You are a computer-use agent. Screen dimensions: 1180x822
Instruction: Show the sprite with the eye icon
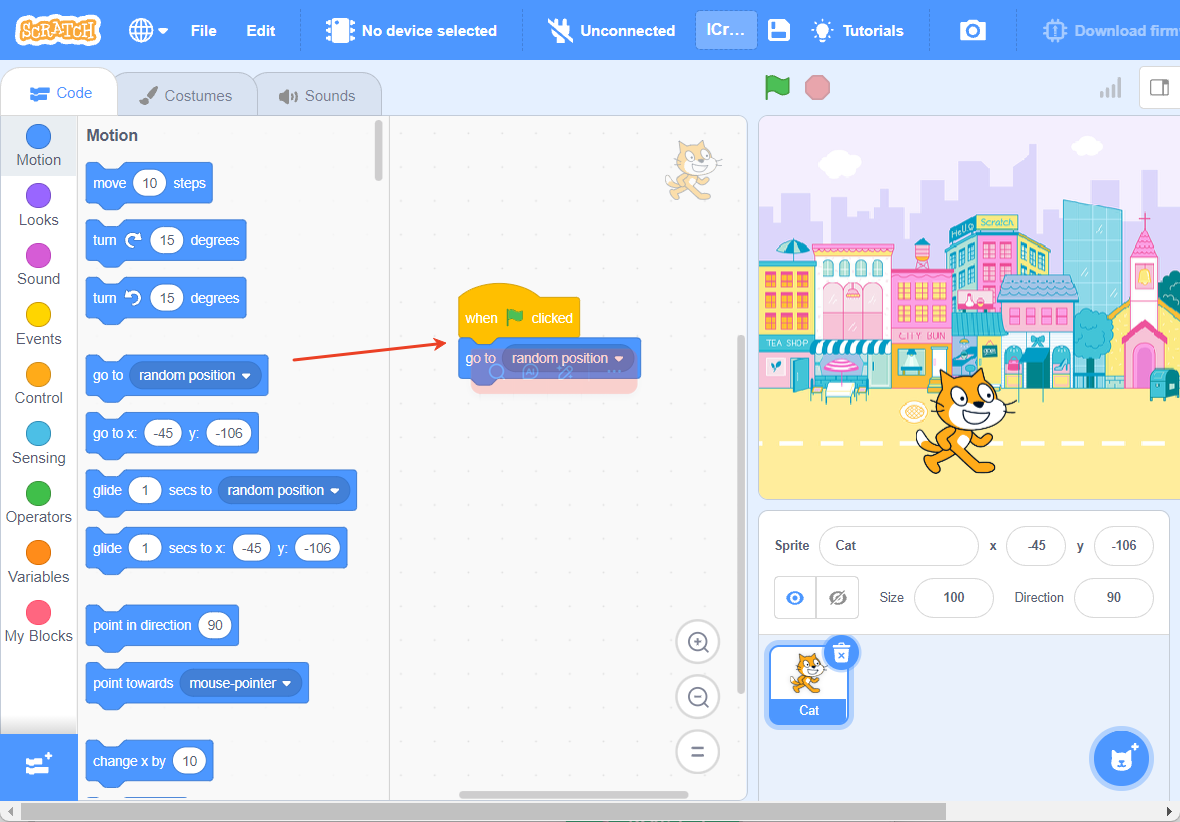coord(795,598)
